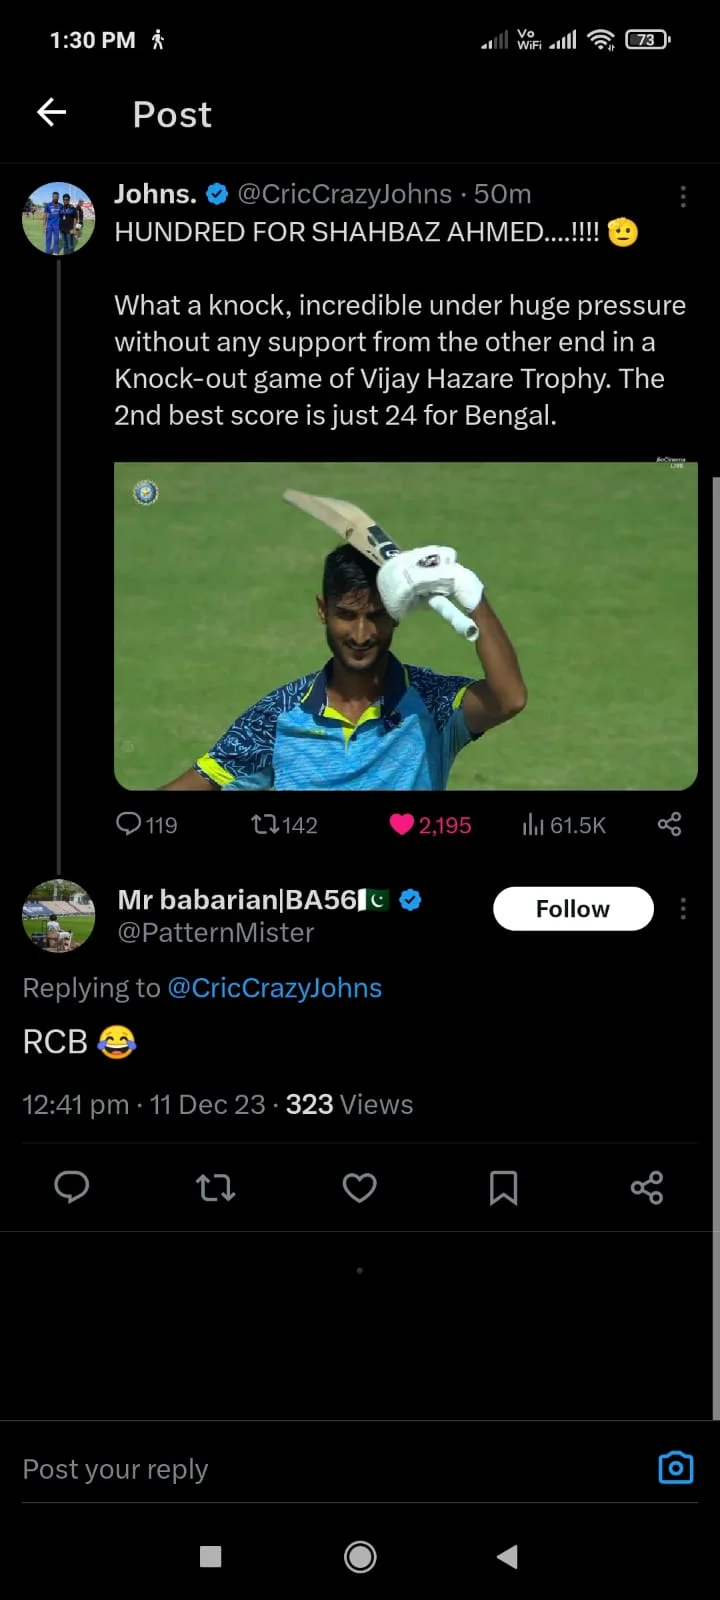Tap the comment icon showing 119 replies

point(130,824)
